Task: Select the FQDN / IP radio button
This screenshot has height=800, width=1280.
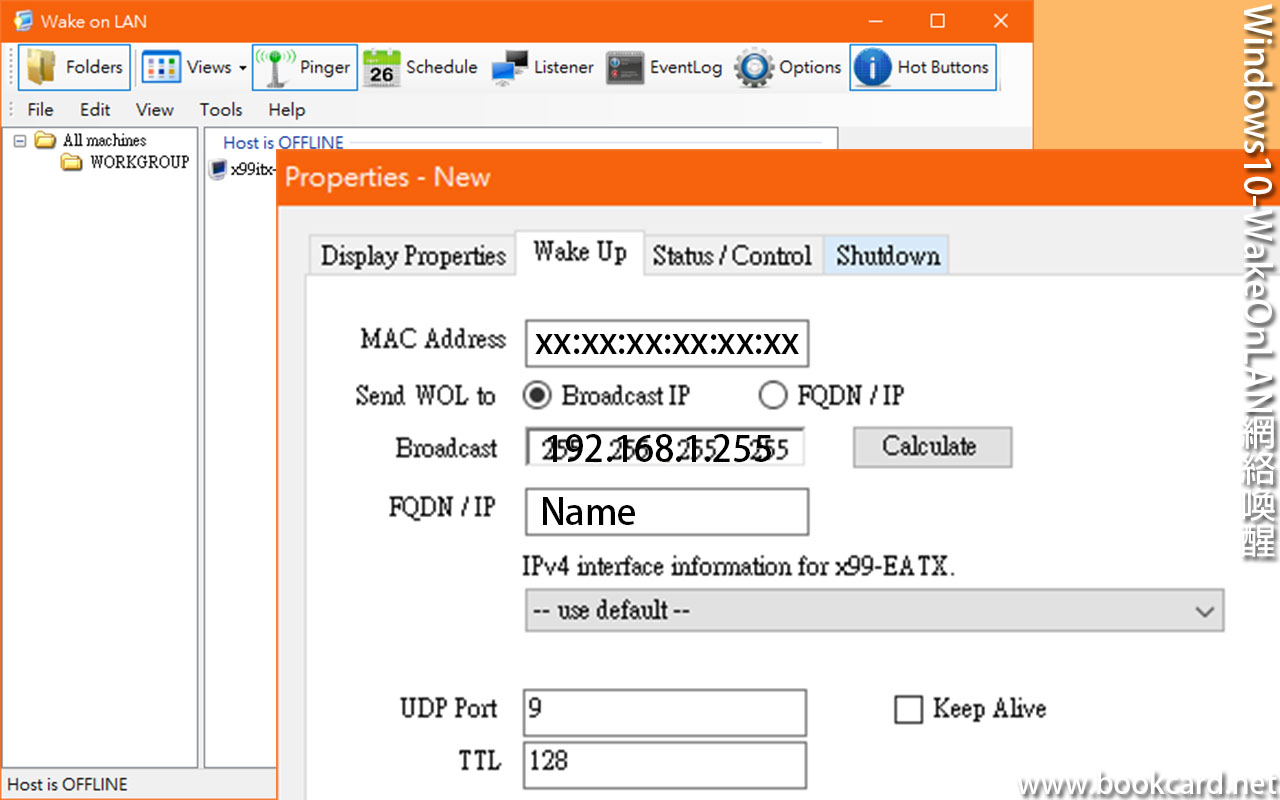Action: 773,396
